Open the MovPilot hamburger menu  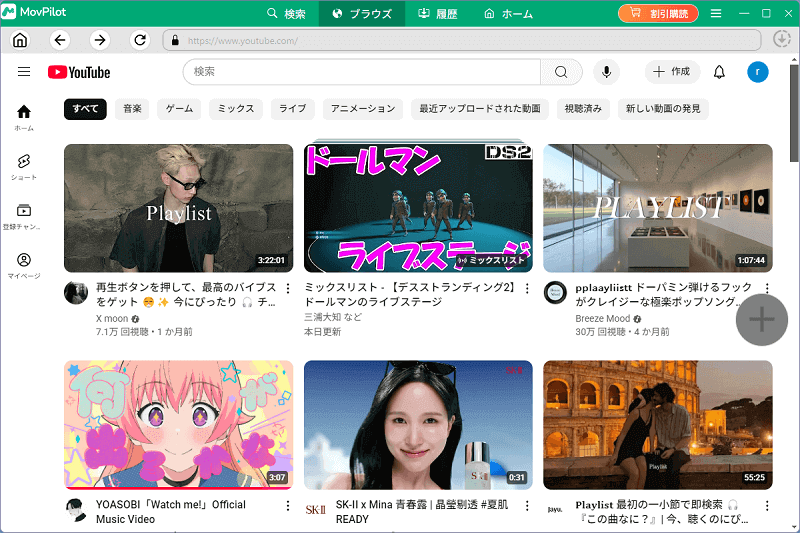716,13
